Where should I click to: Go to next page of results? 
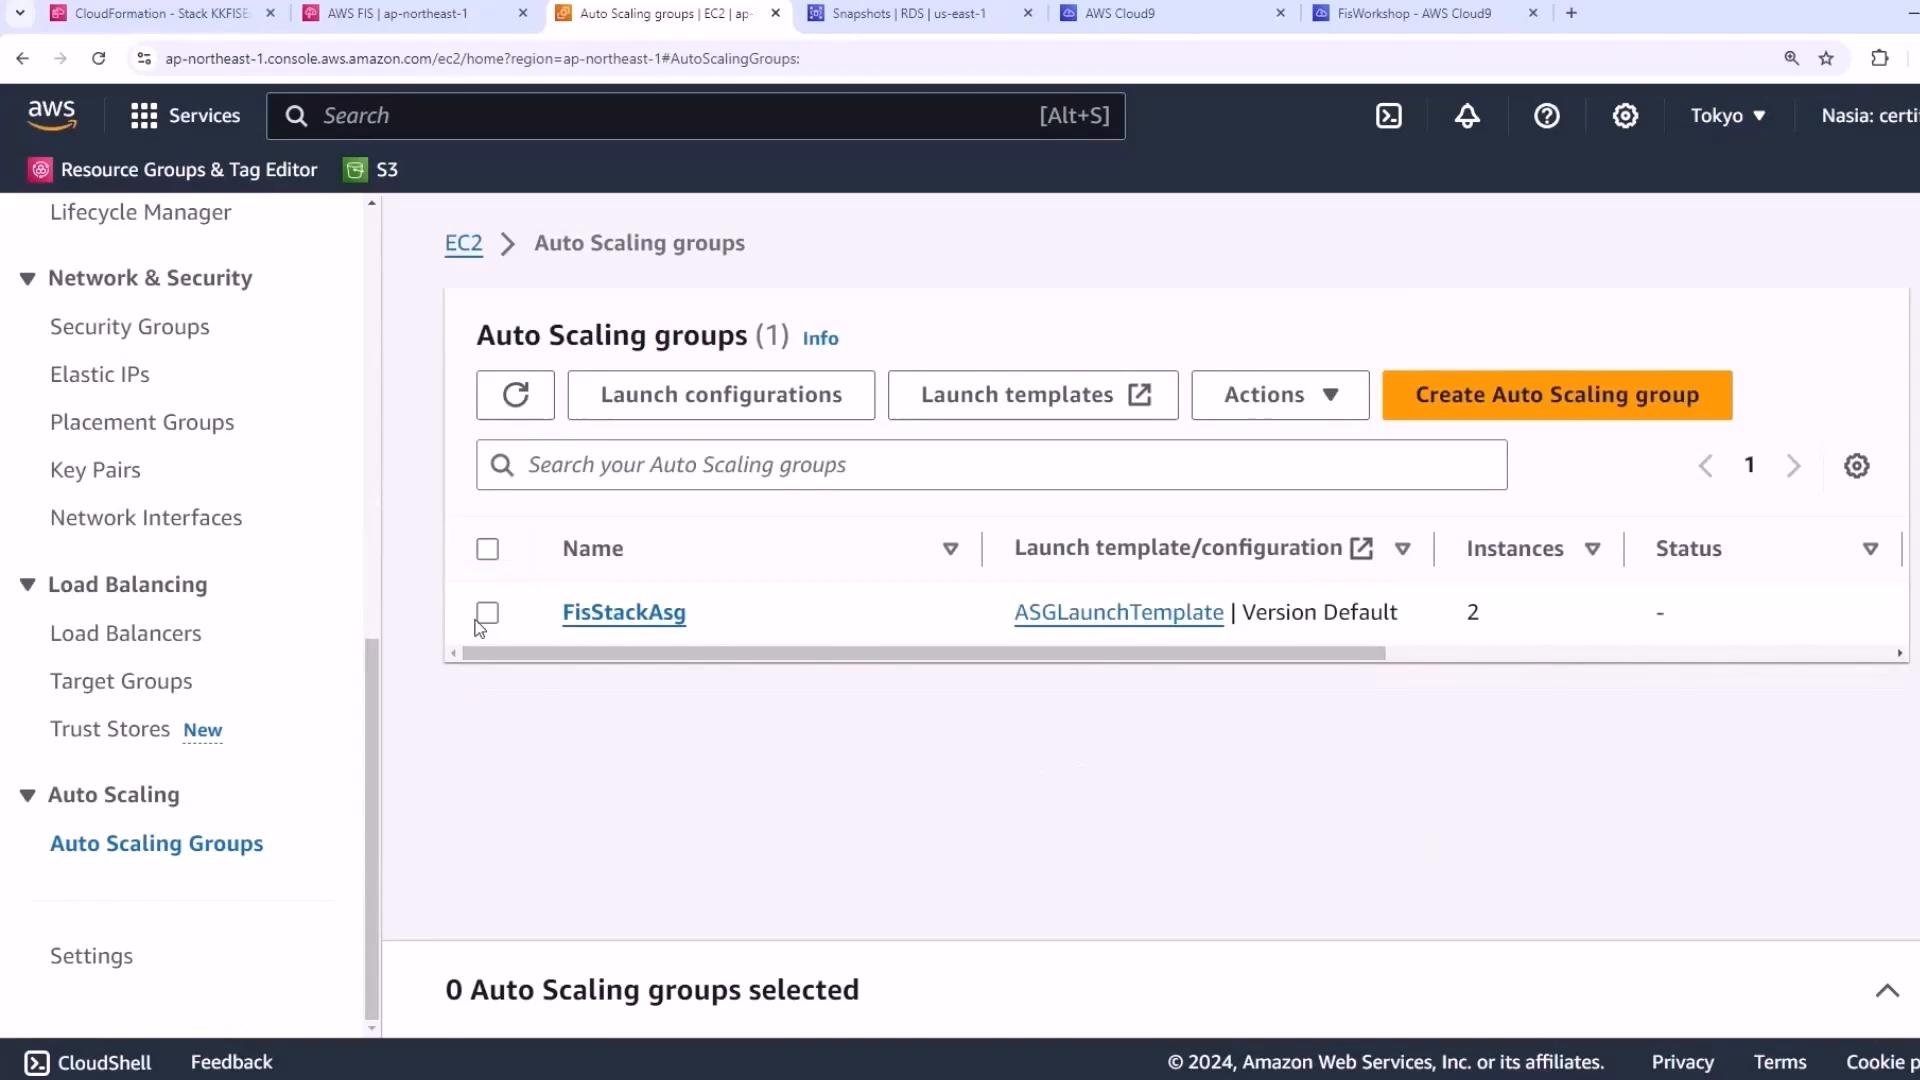(x=1794, y=466)
